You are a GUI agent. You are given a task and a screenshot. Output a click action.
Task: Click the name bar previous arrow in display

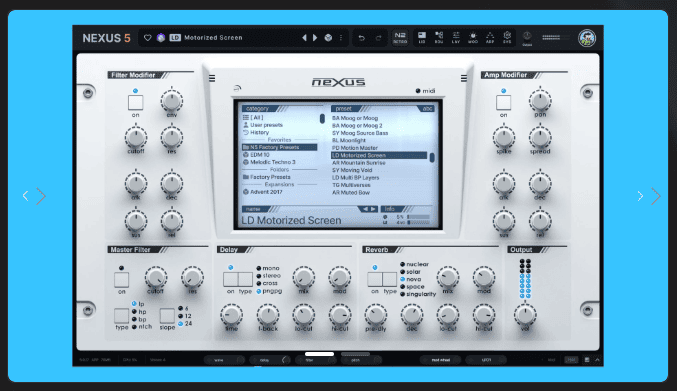[365, 209]
